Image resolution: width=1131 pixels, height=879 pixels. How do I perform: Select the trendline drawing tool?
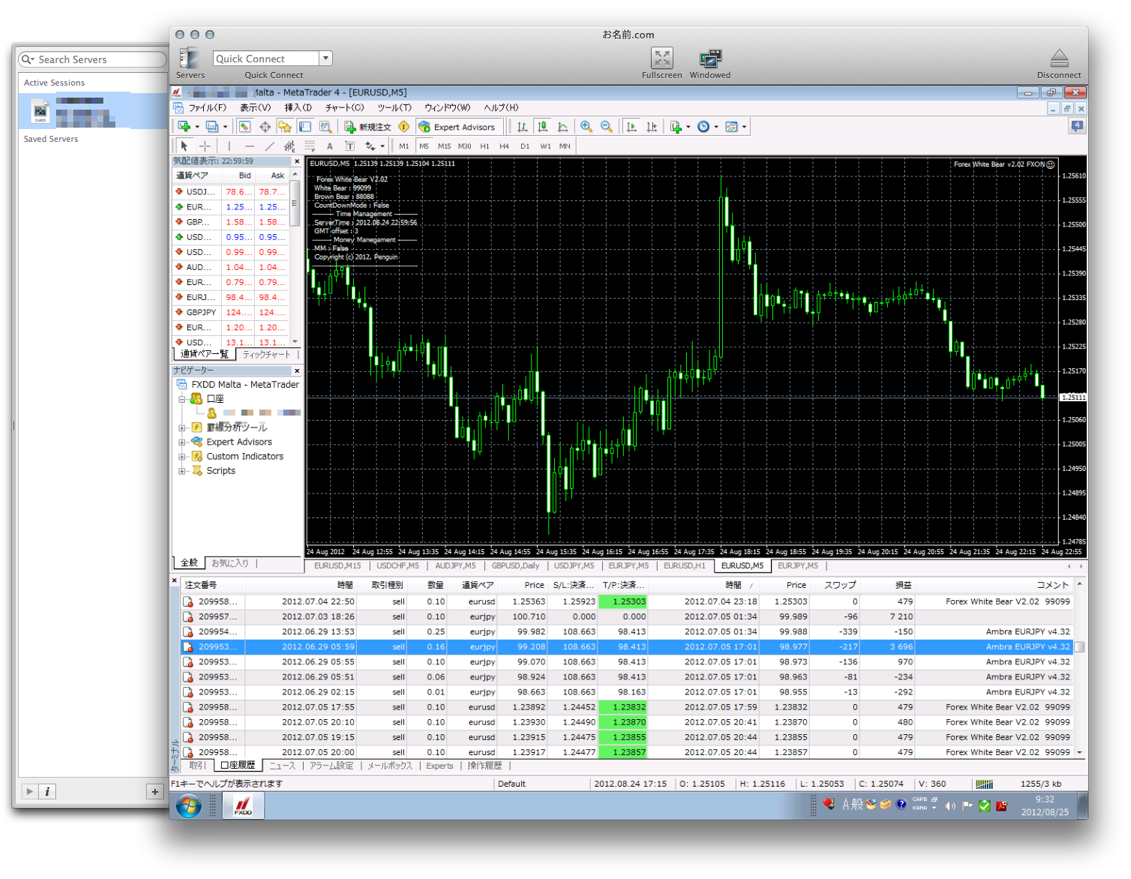270,146
